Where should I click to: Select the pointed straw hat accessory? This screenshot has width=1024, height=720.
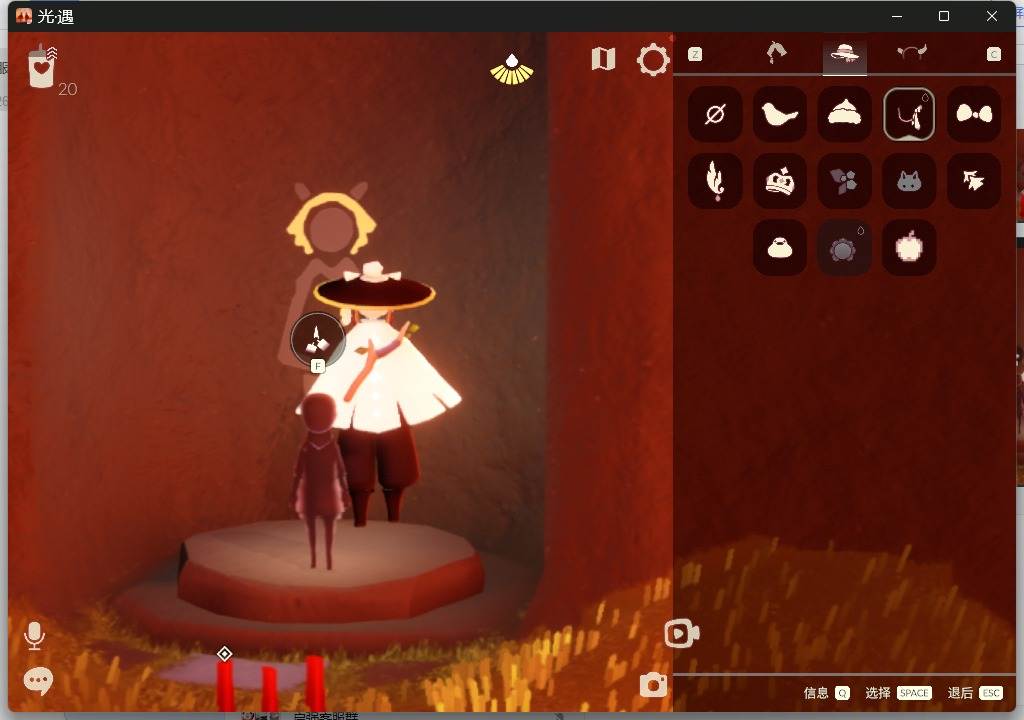pos(844,114)
